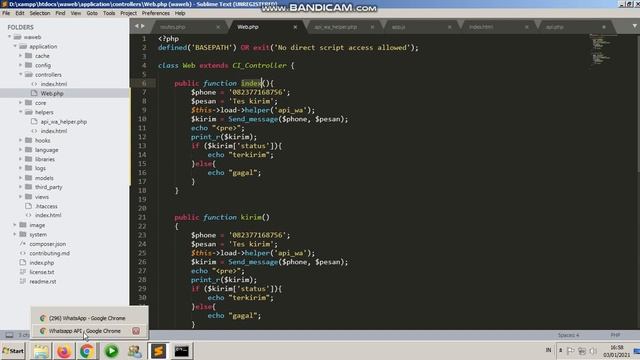Close the Whatsapp API Chrome window preview
The image size is (640, 360).
pyautogui.click(x=136, y=331)
